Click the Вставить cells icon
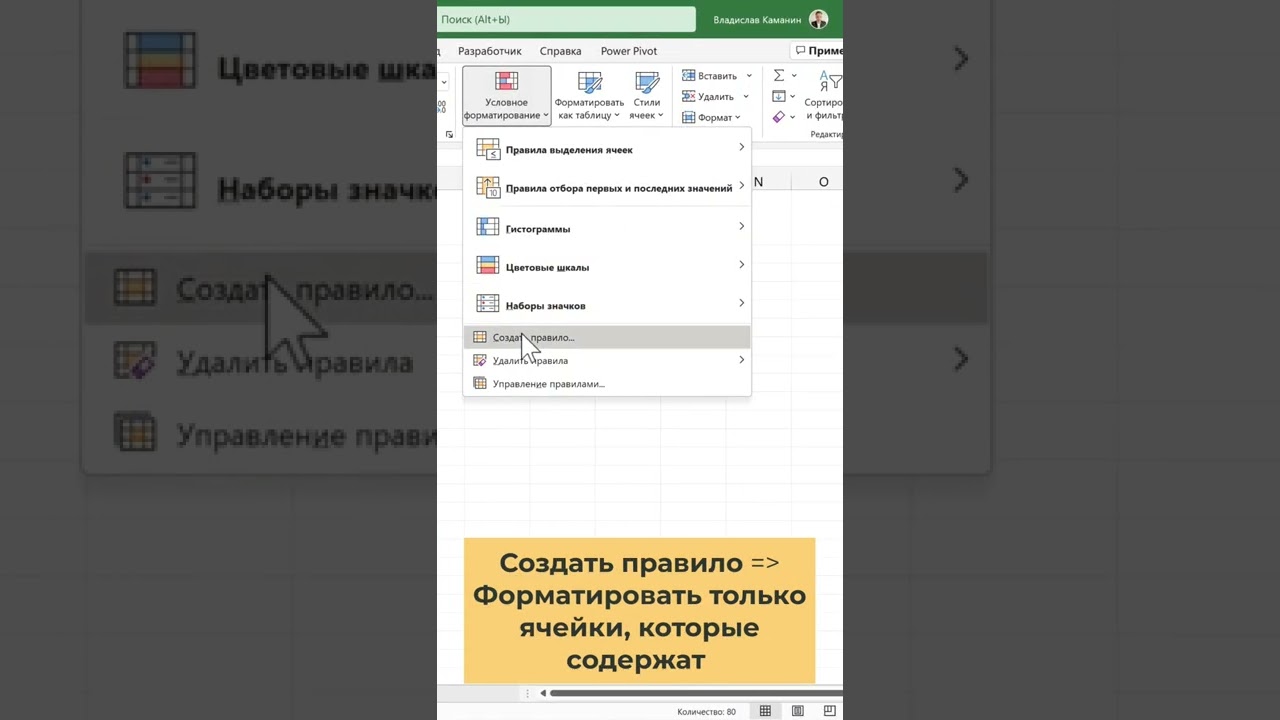 pyautogui.click(x=689, y=76)
